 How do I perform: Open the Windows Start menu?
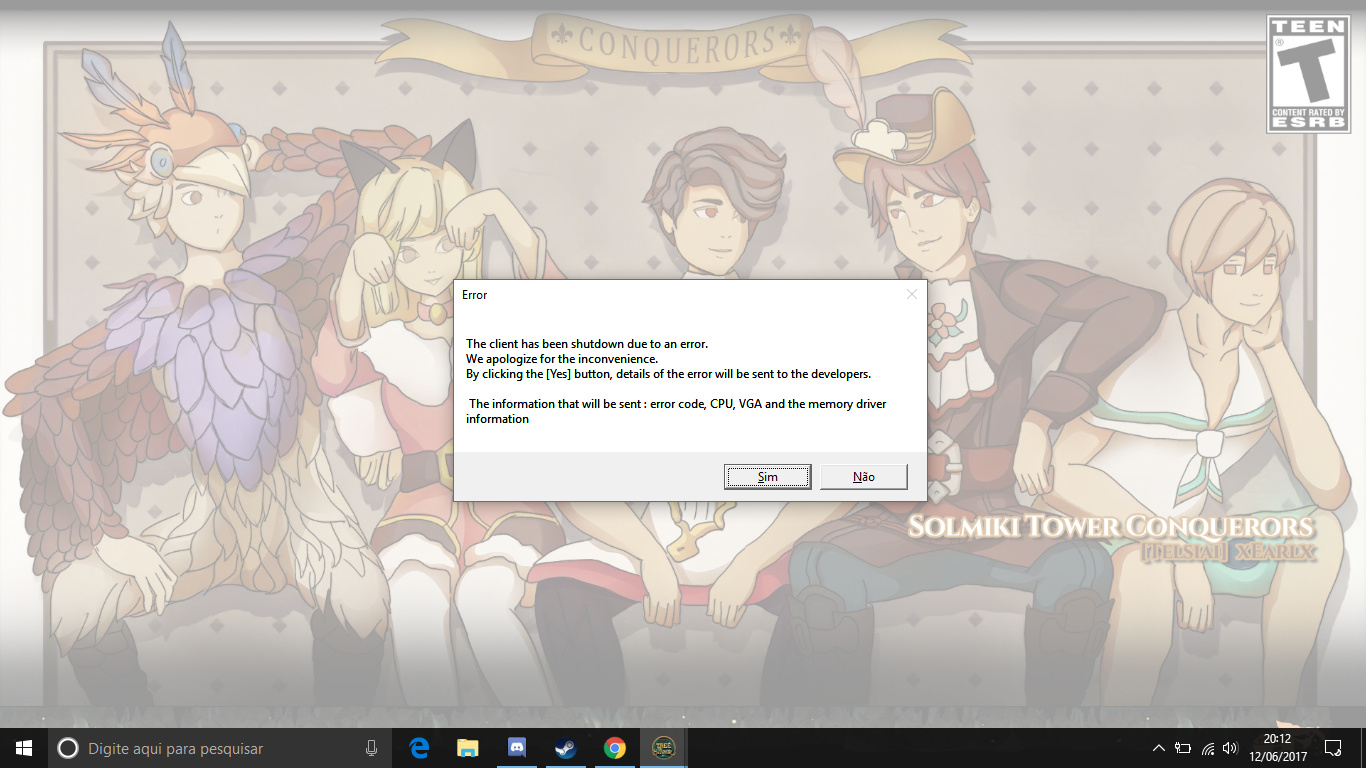[x=23, y=748]
